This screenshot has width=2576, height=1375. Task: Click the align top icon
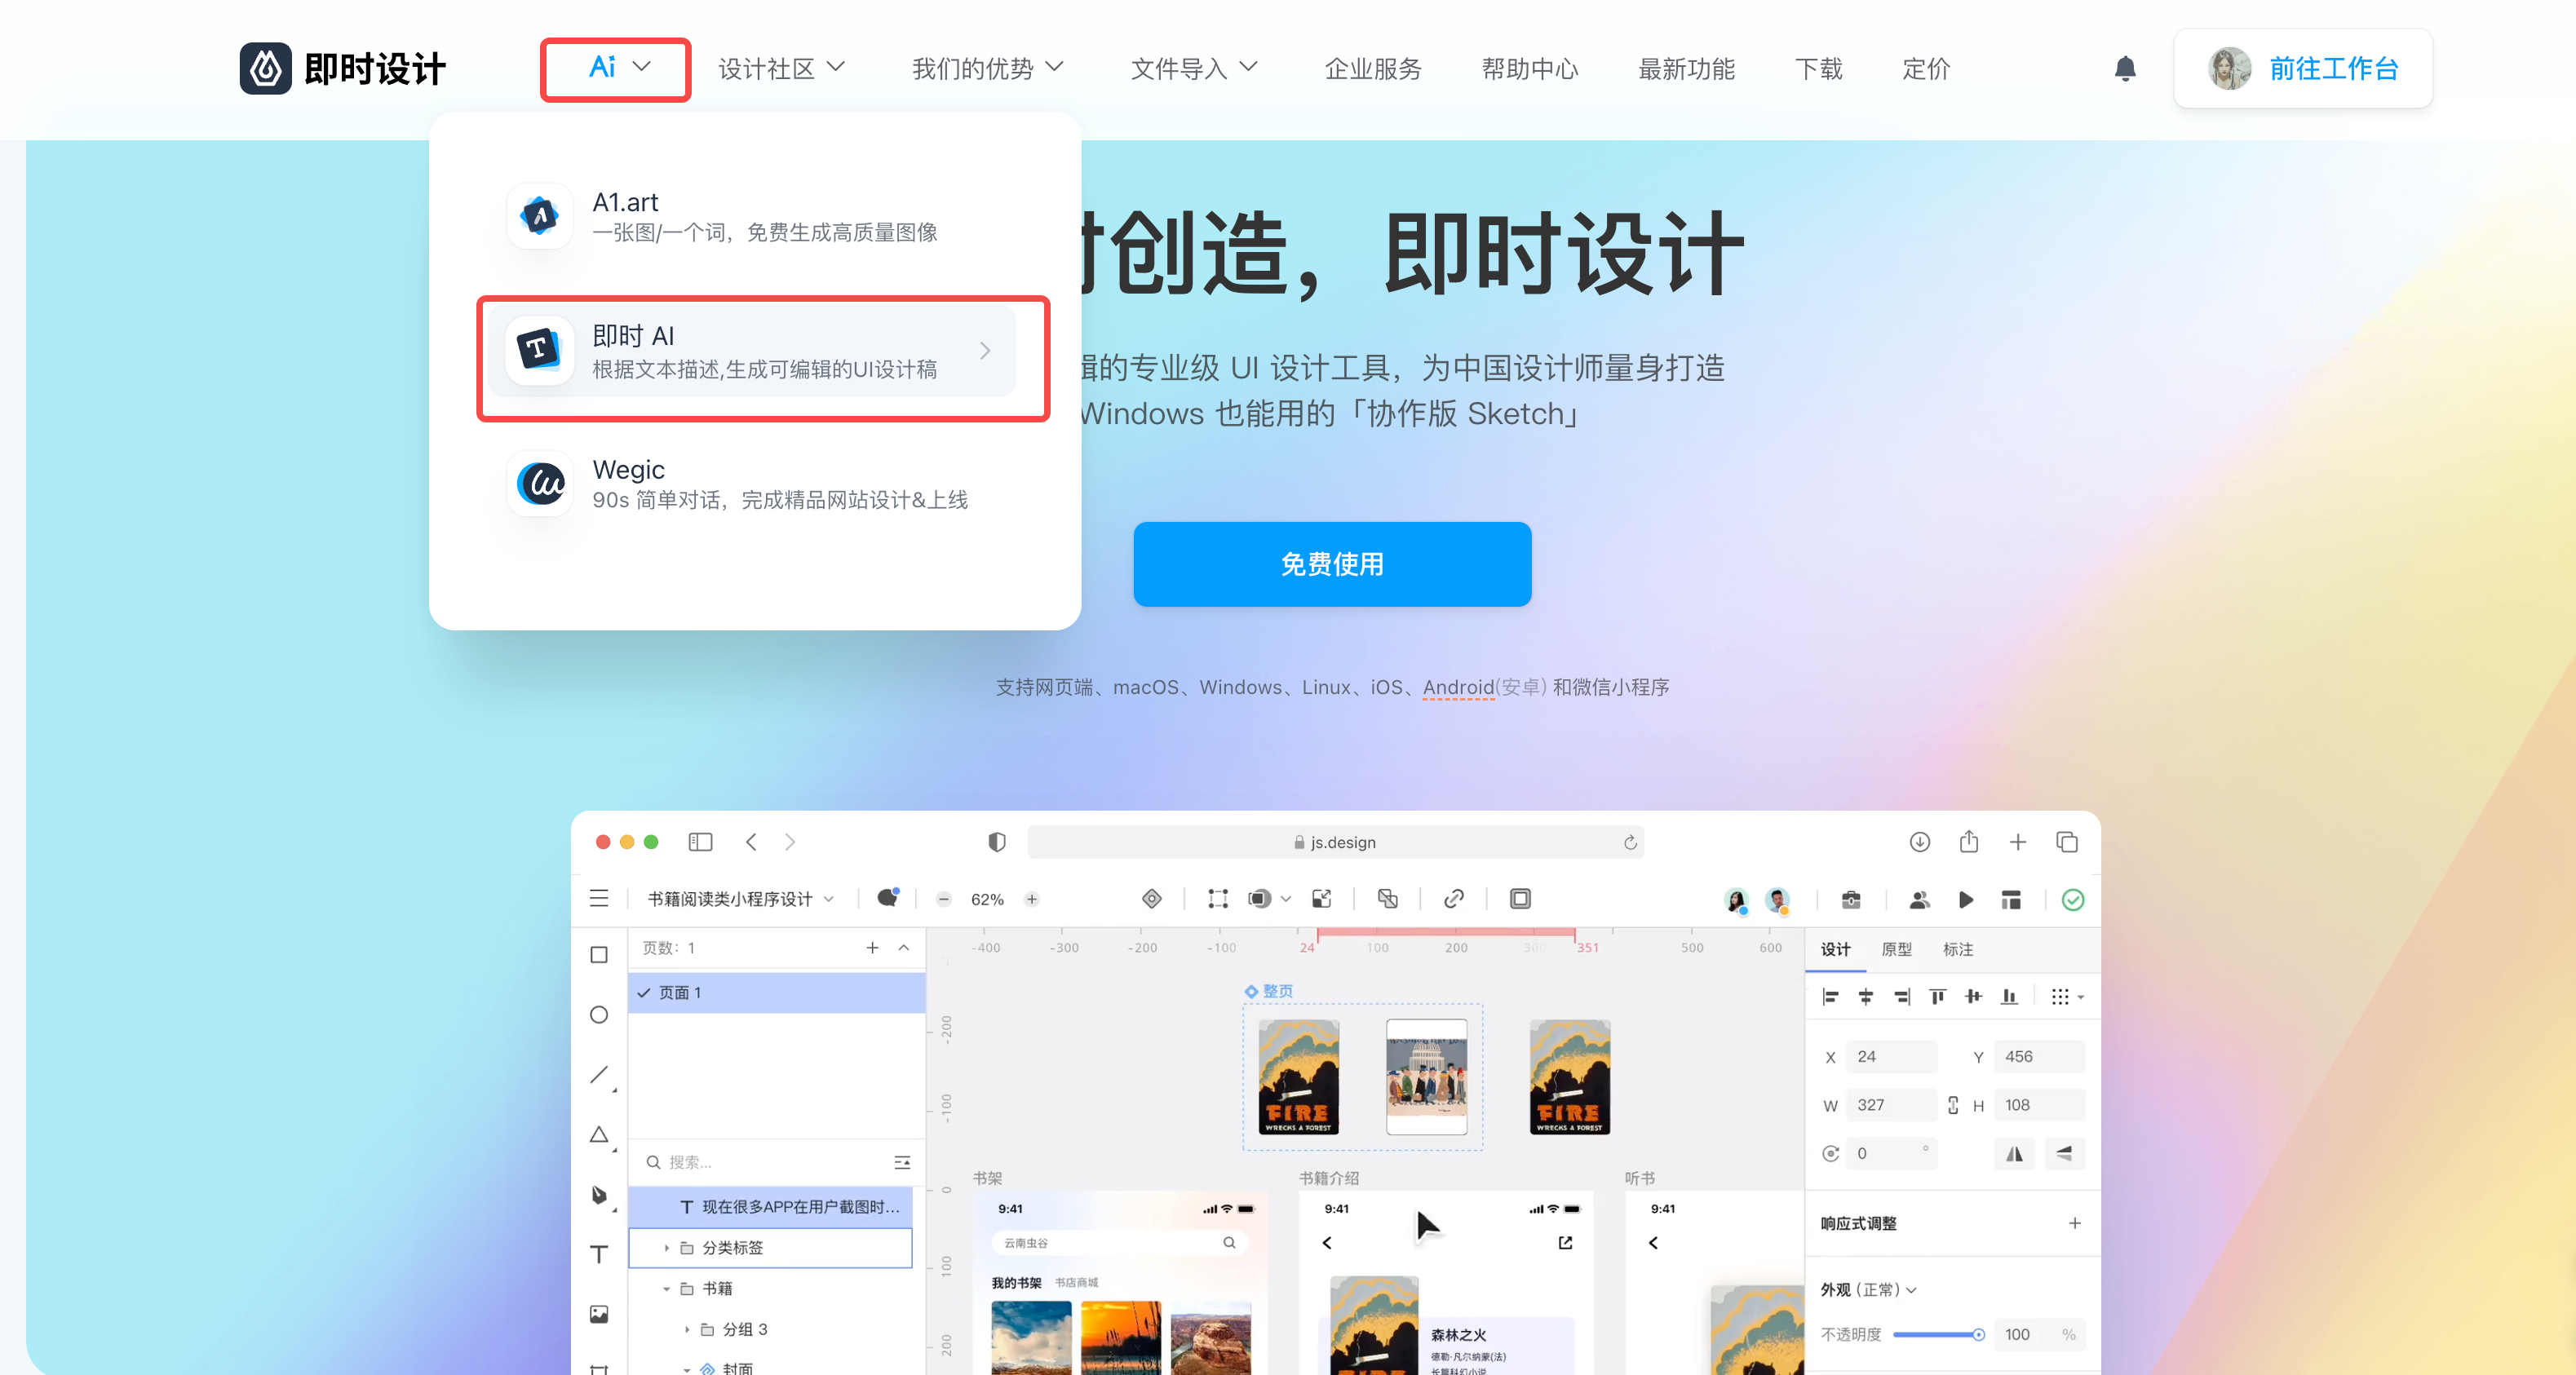click(x=1938, y=996)
